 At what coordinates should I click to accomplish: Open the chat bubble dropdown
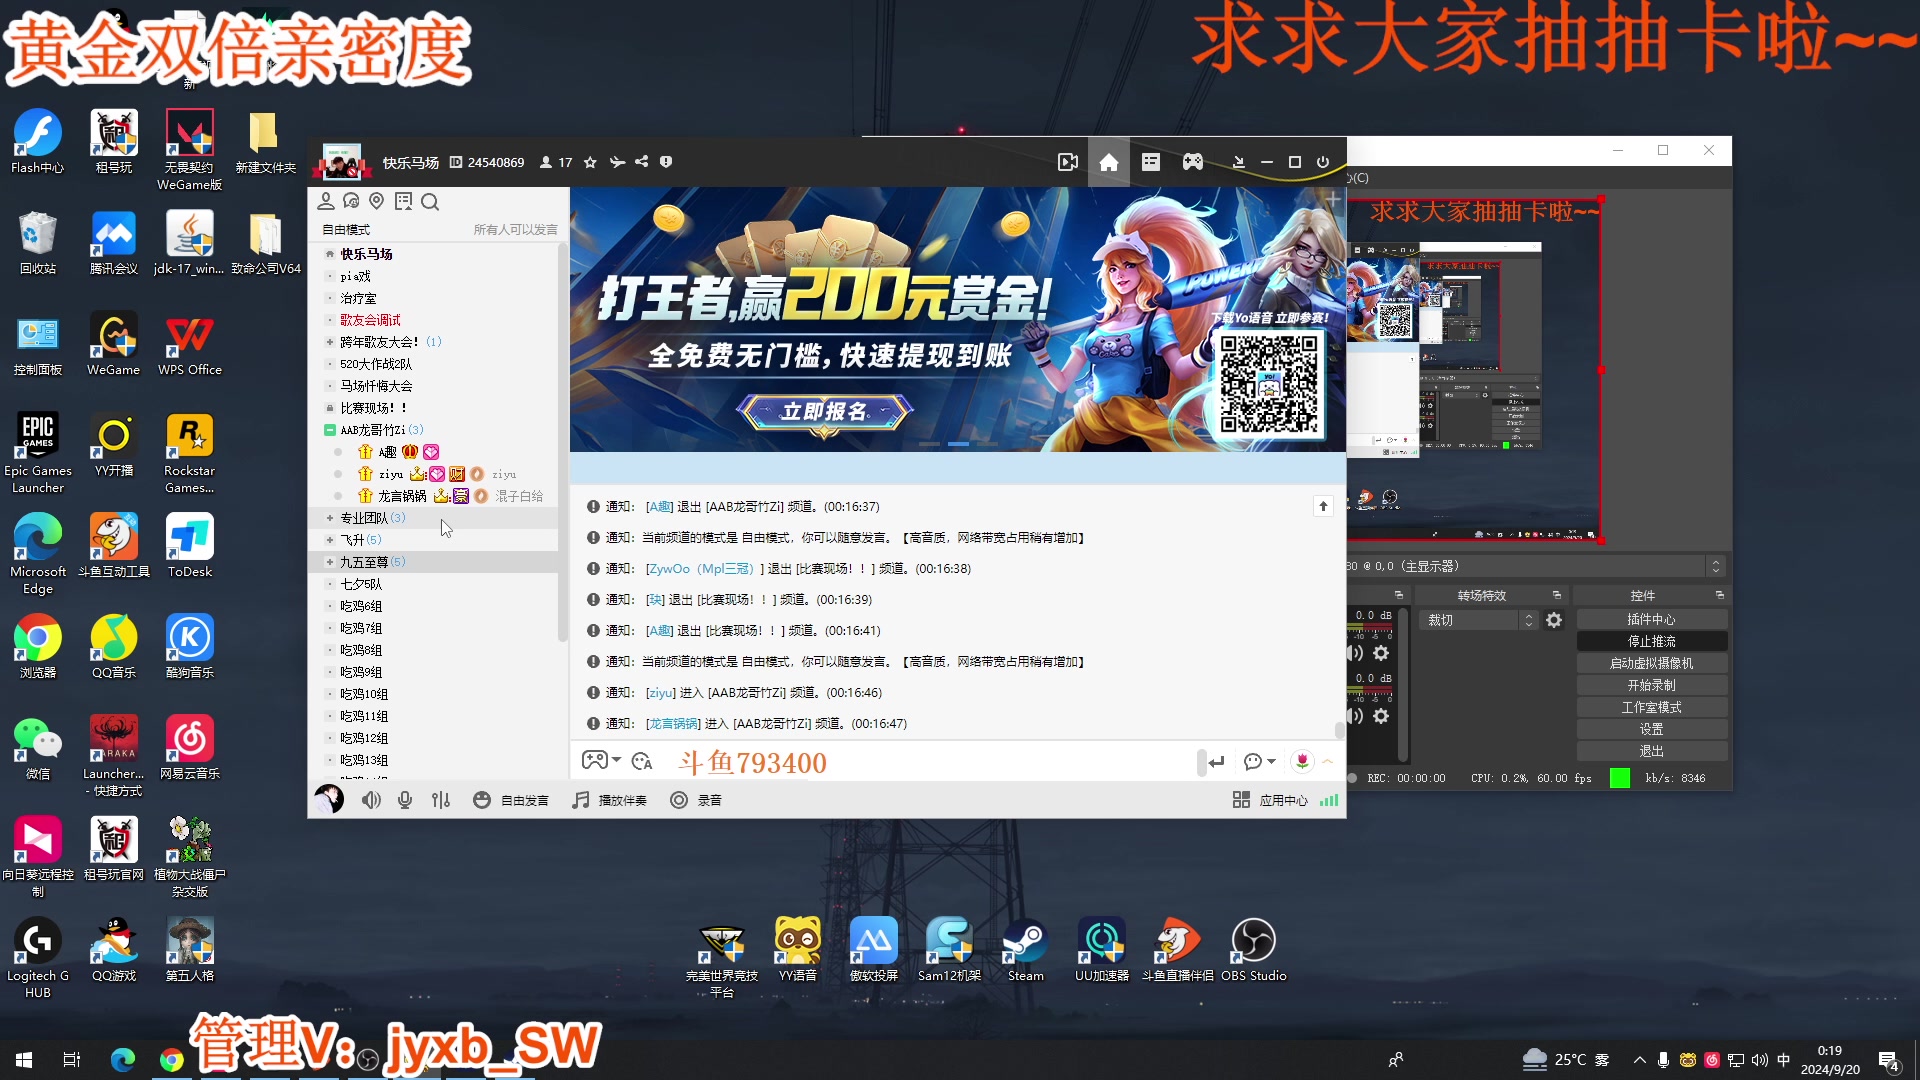[1259, 762]
